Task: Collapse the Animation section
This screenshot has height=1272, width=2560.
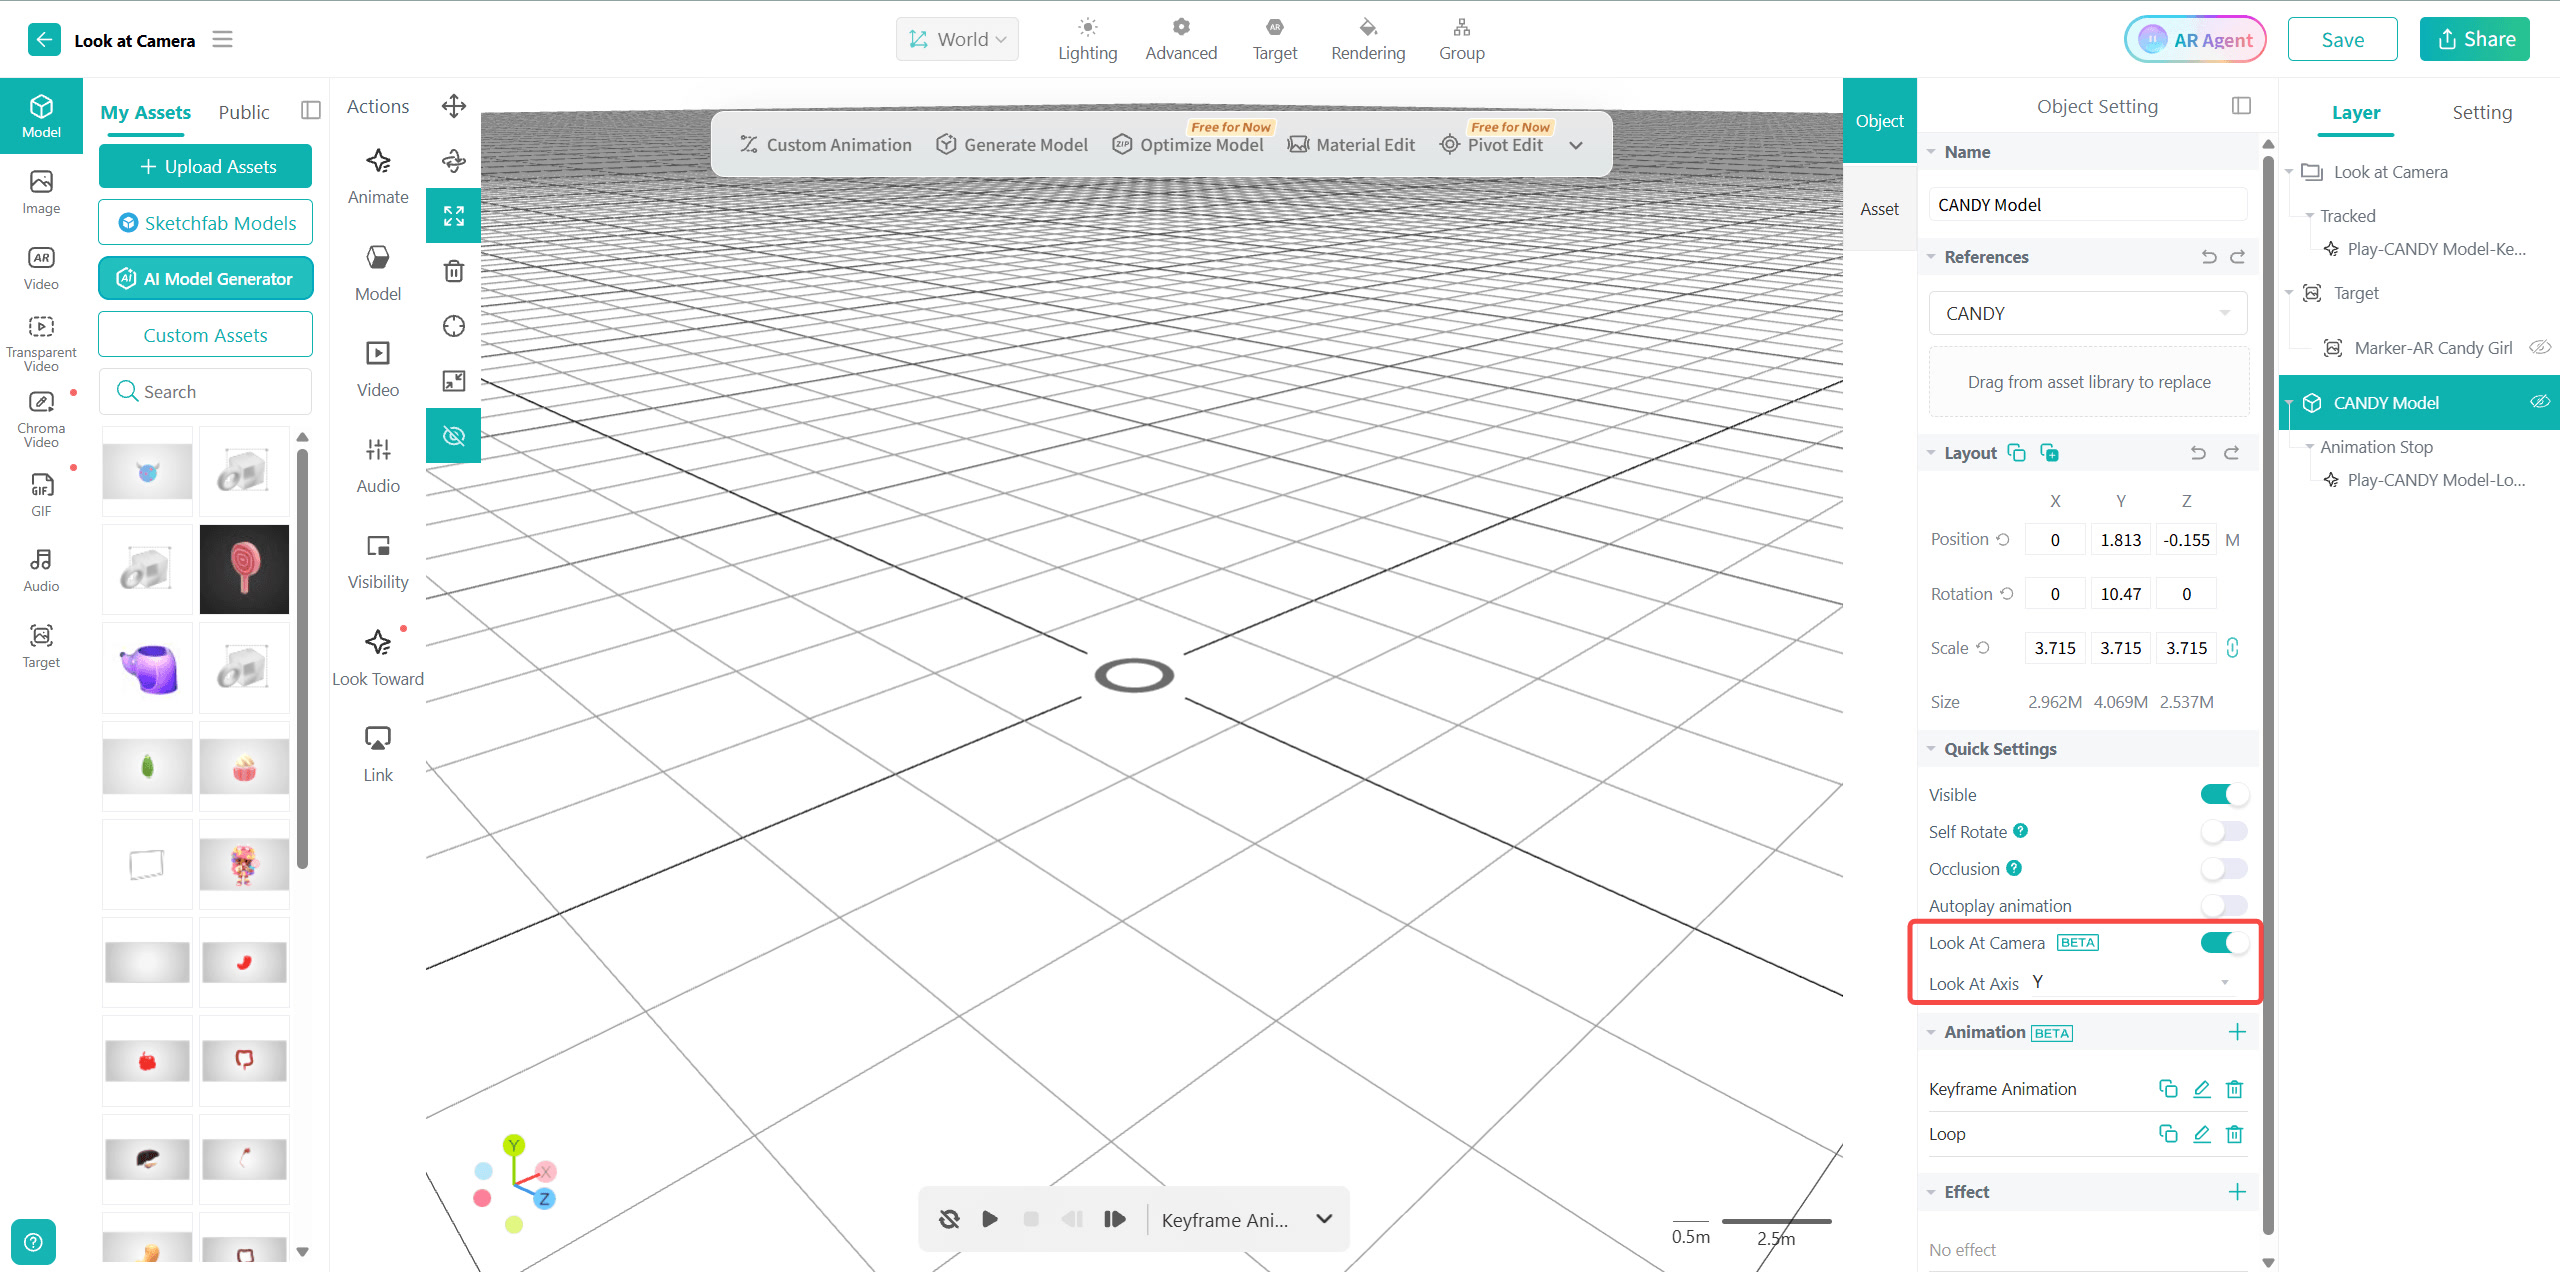Action: [x=1931, y=1032]
